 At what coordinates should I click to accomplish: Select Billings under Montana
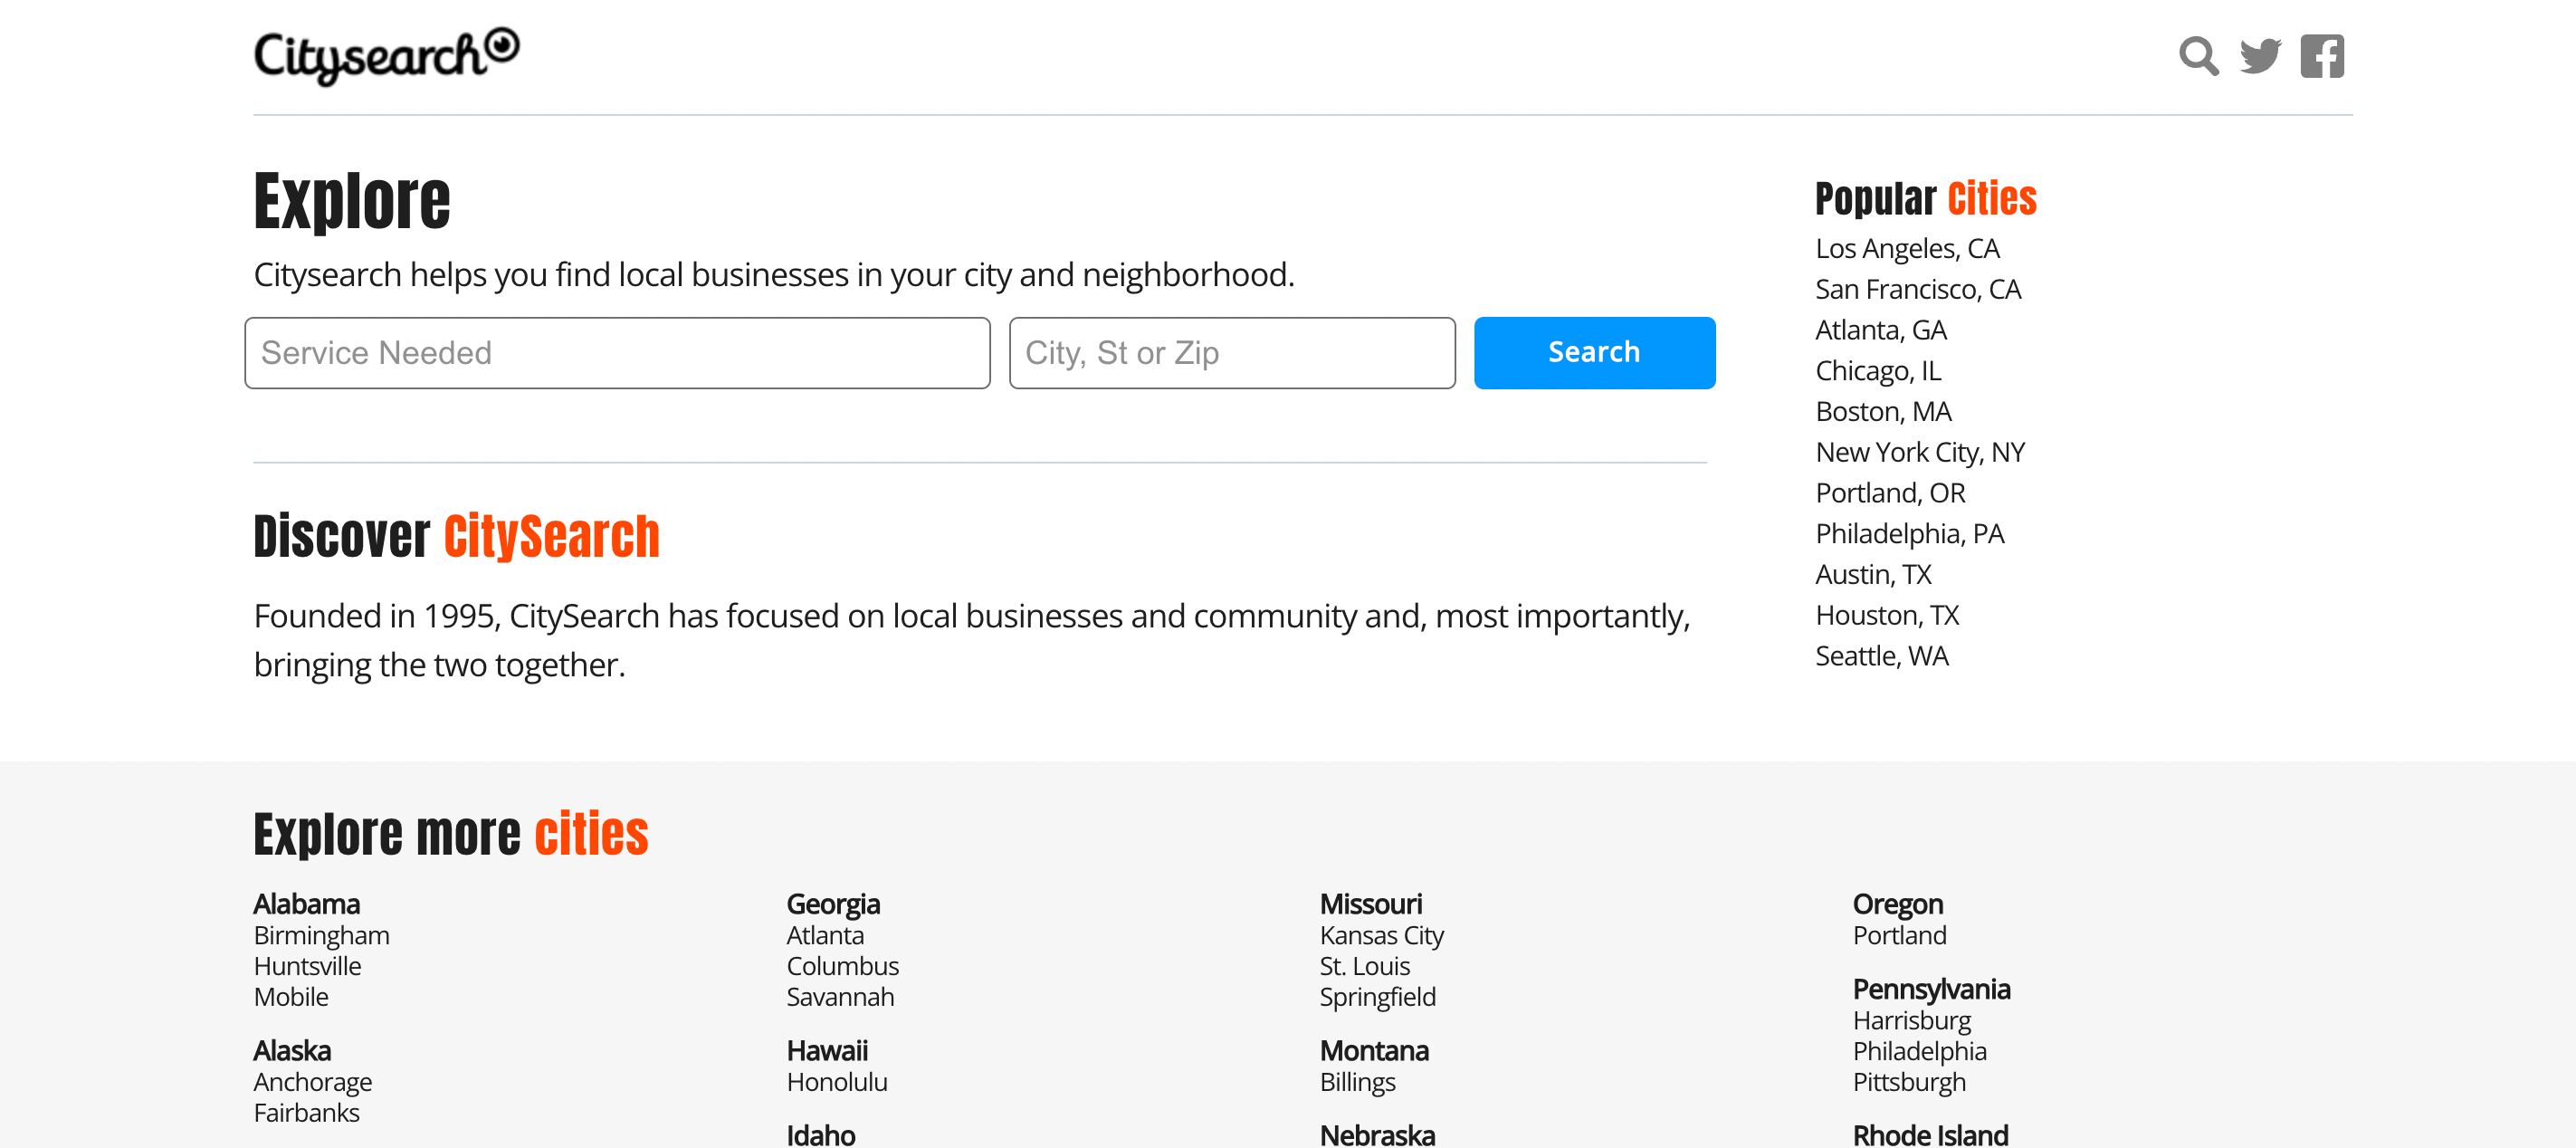click(x=1357, y=1081)
